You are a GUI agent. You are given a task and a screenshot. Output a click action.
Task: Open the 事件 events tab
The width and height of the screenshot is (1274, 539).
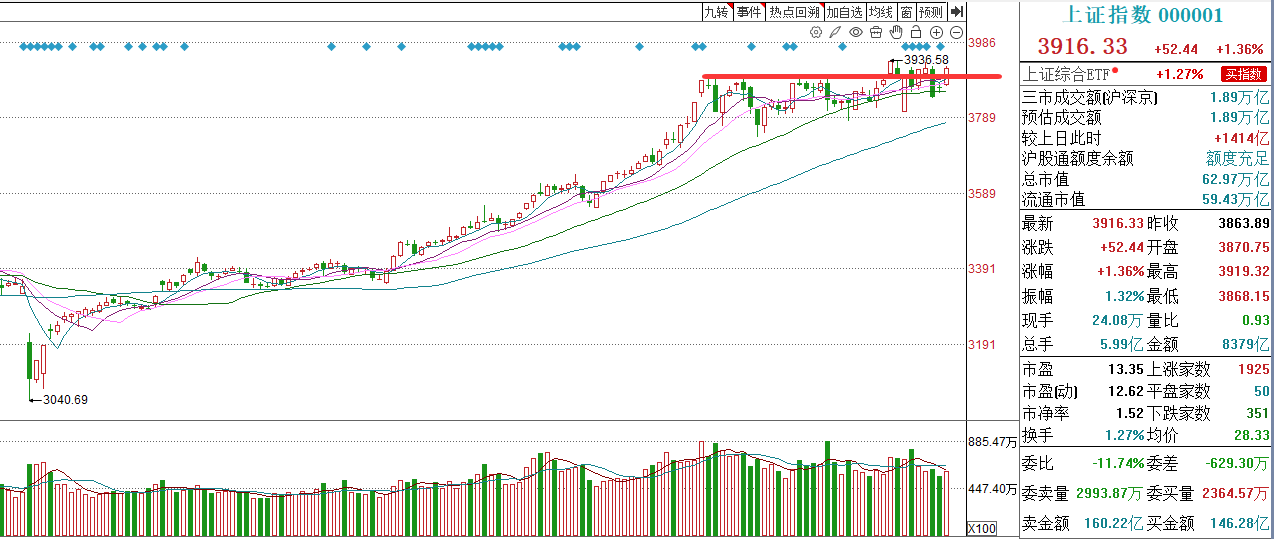point(749,12)
